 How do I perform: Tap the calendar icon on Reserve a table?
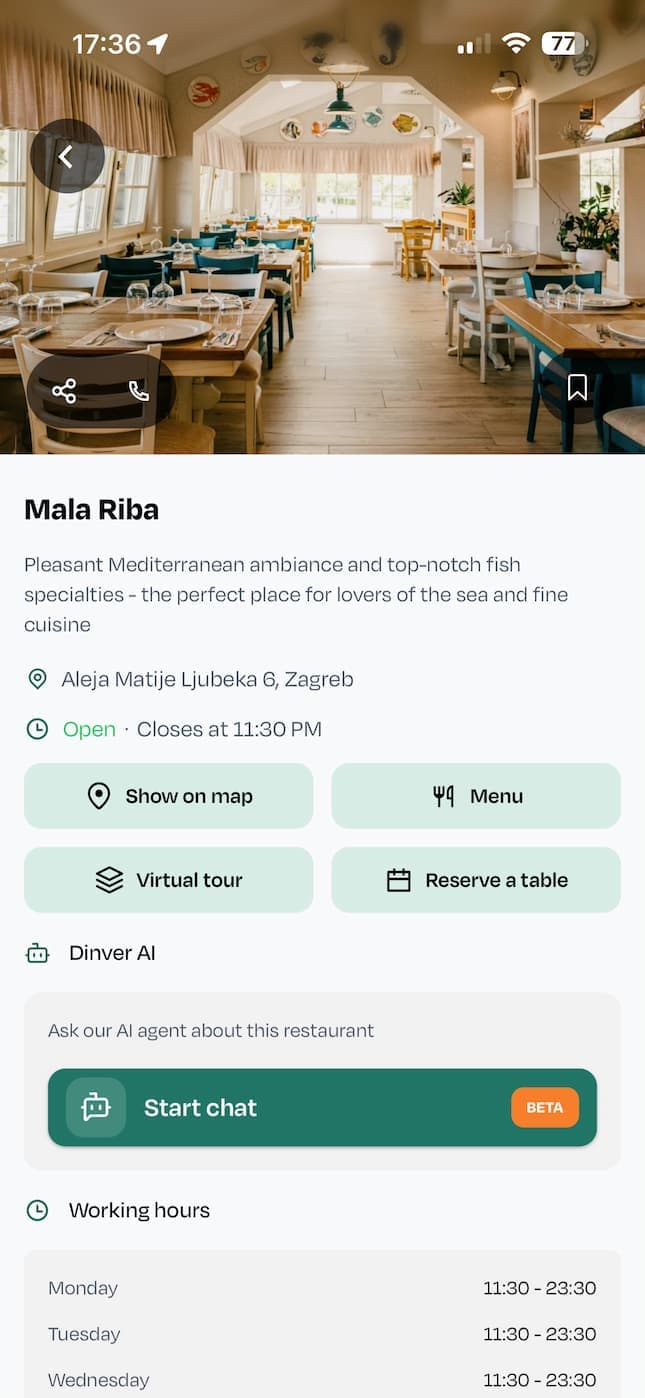[x=399, y=880]
